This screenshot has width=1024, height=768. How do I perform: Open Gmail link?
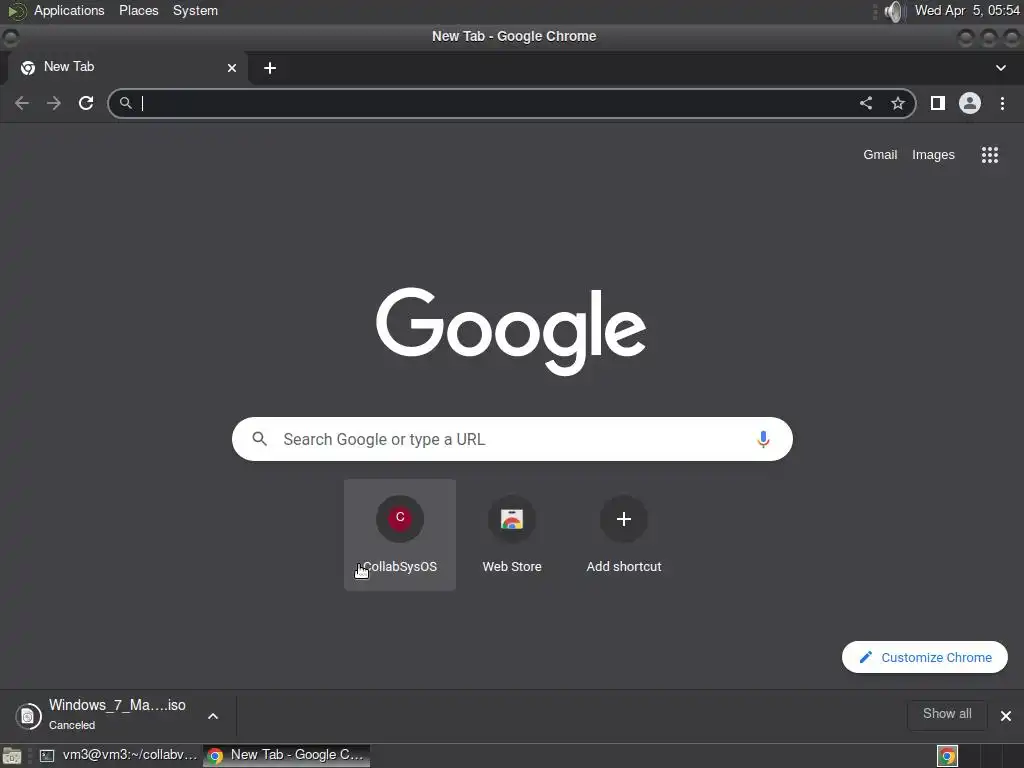tap(880, 155)
